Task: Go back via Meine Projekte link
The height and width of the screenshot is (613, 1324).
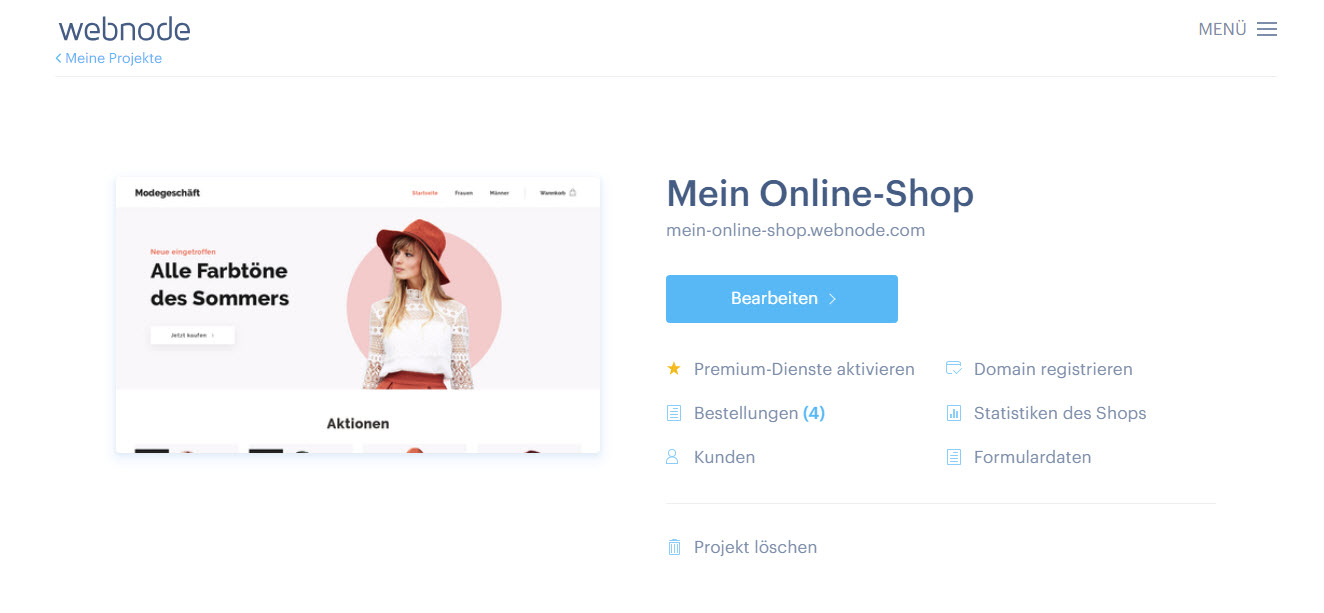Action: point(109,59)
